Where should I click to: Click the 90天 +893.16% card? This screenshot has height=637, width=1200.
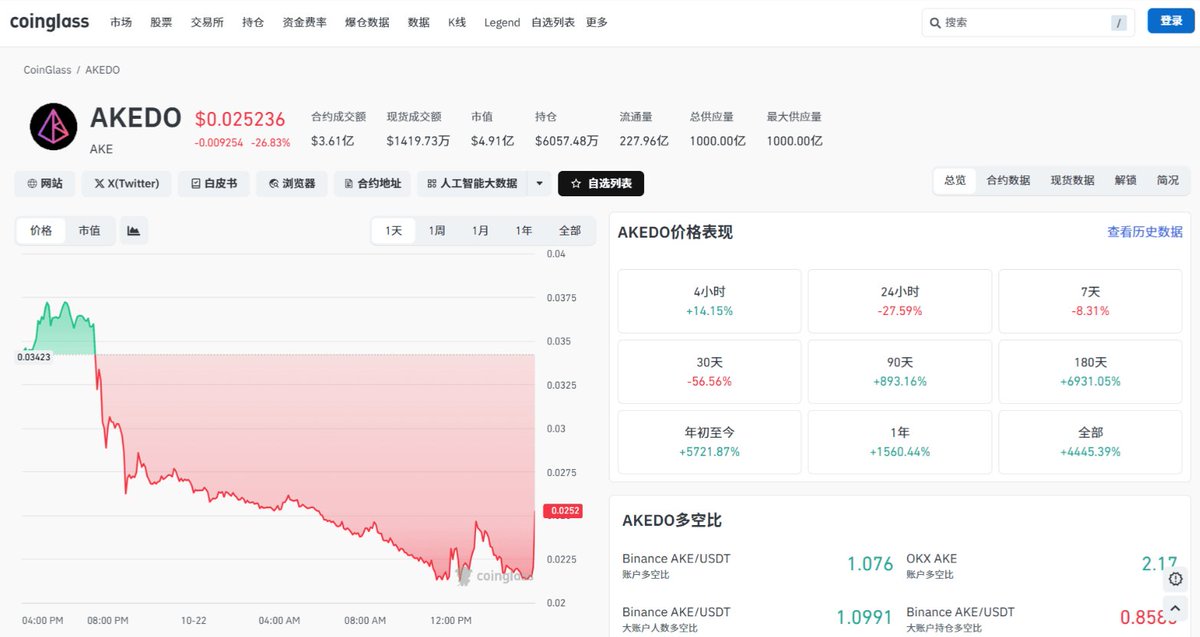pyautogui.click(x=900, y=372)
